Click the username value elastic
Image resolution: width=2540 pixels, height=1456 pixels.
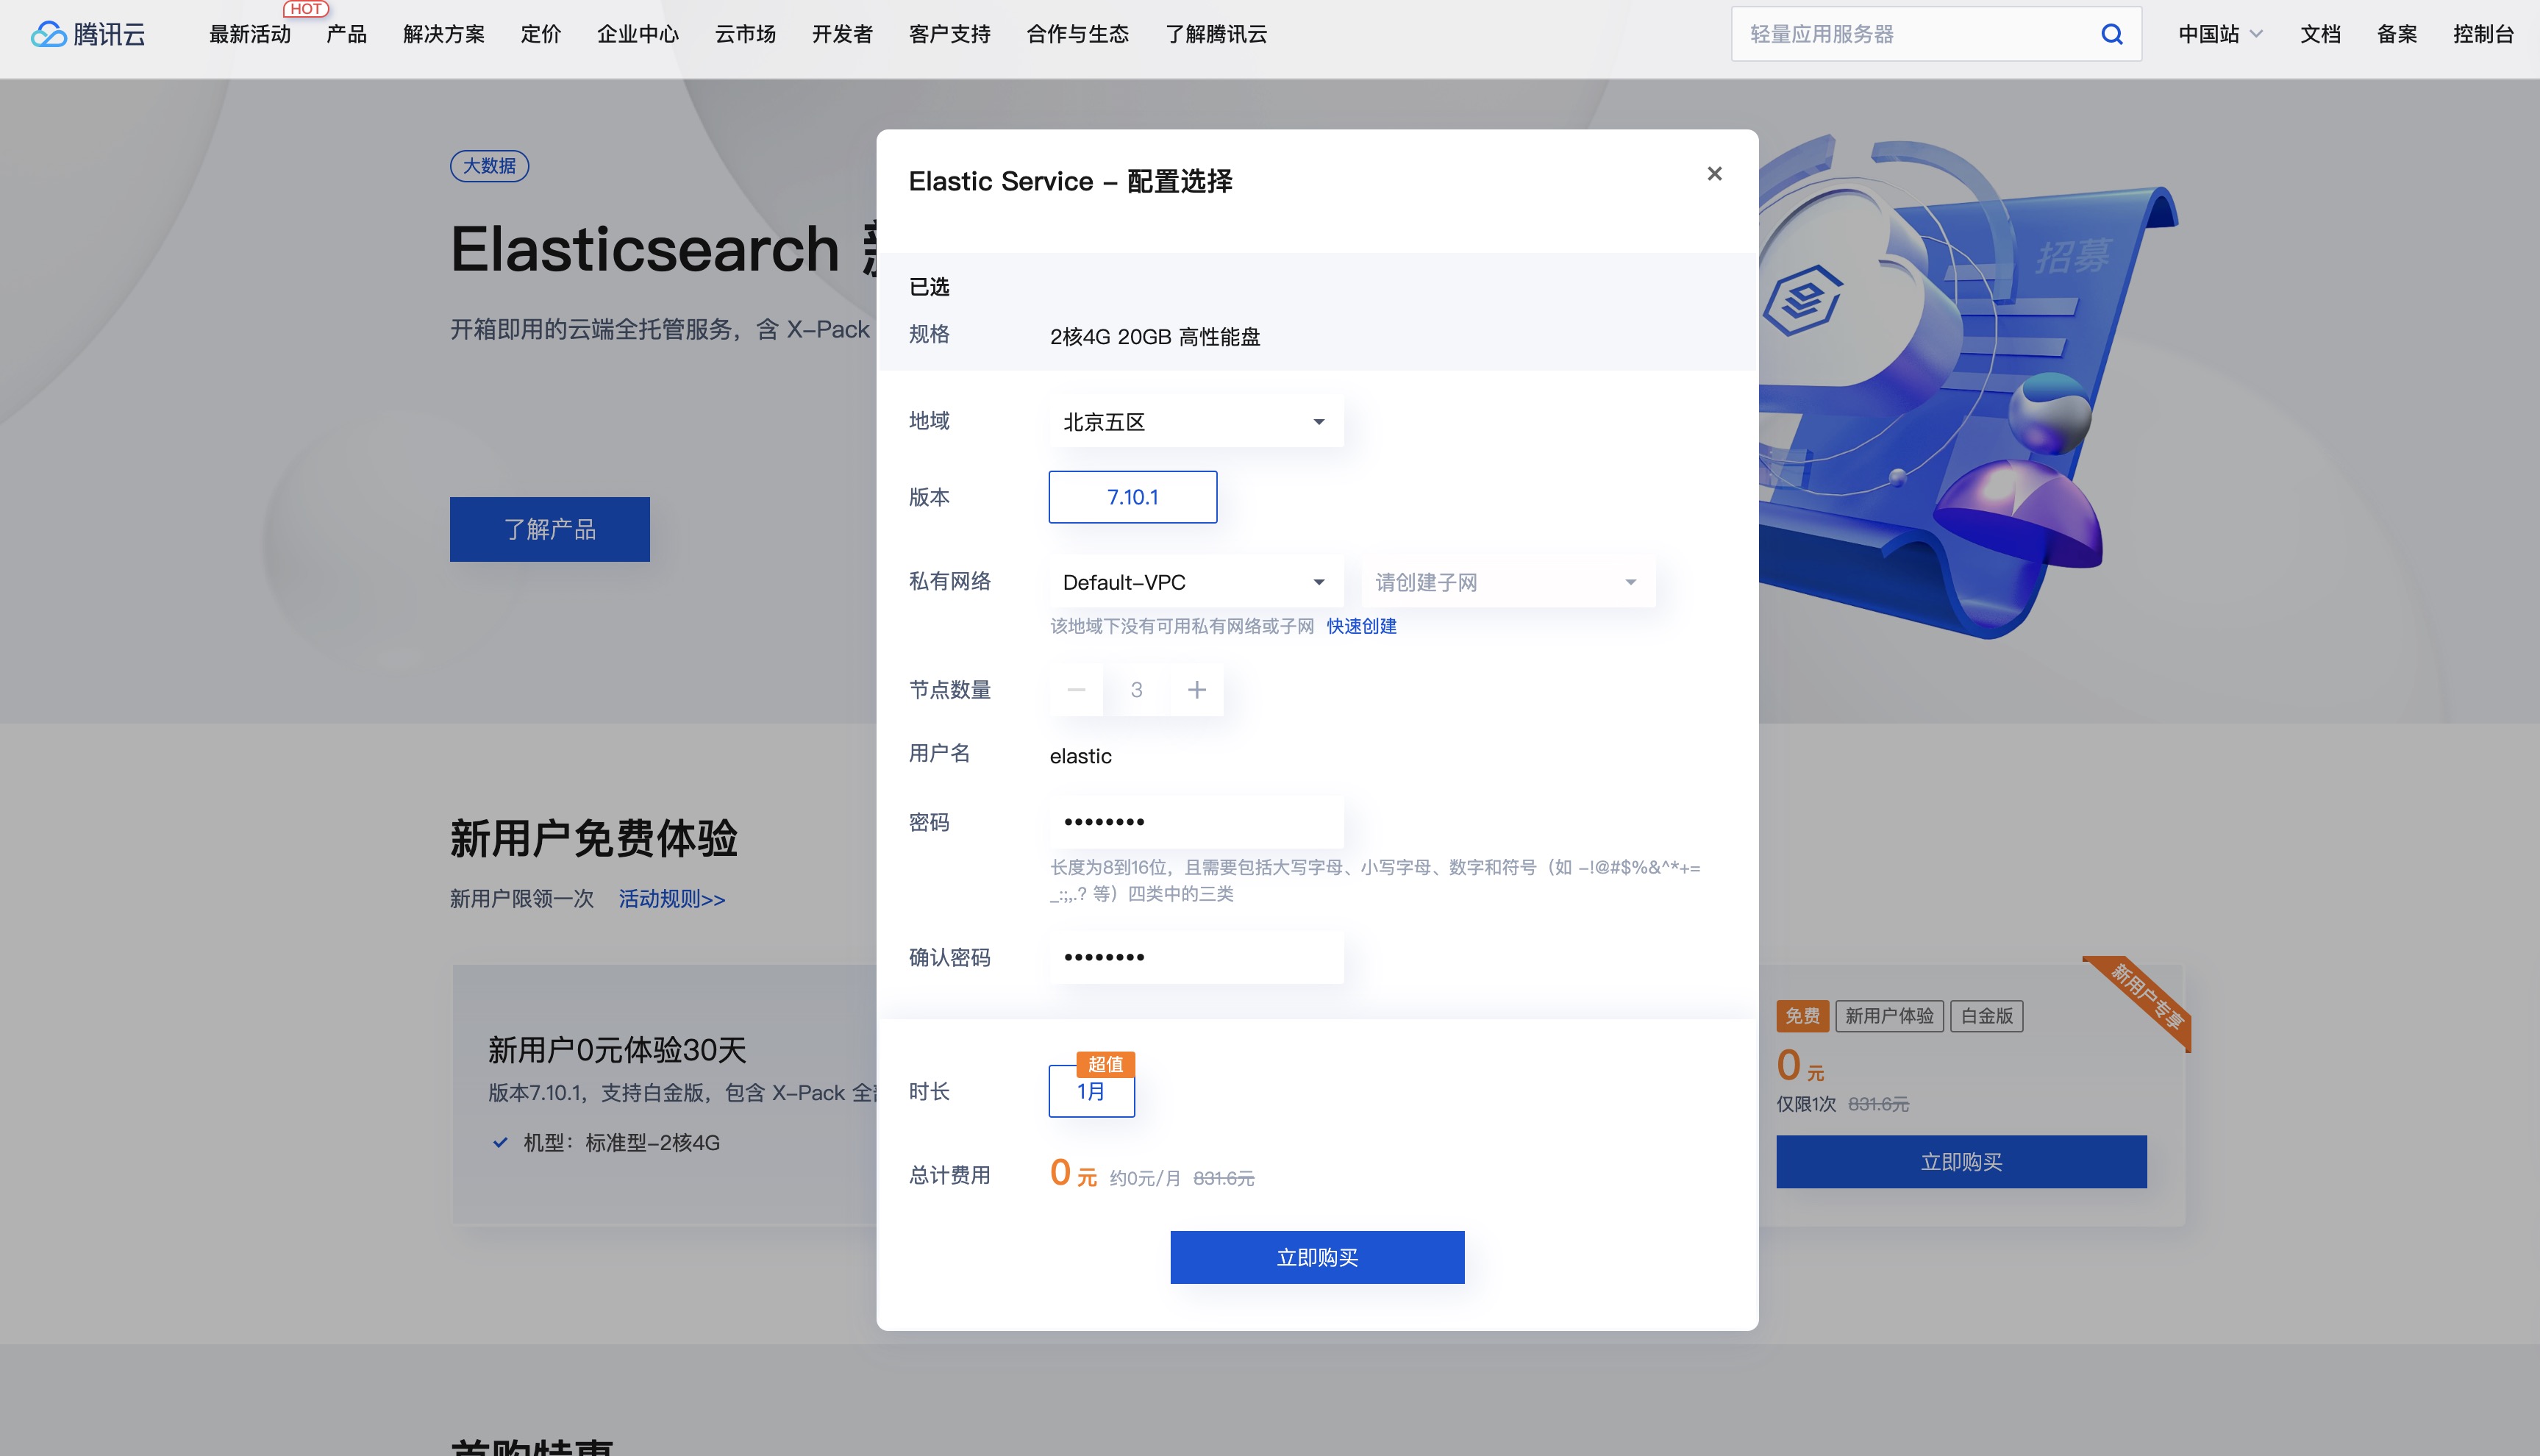coord(1080,756)
